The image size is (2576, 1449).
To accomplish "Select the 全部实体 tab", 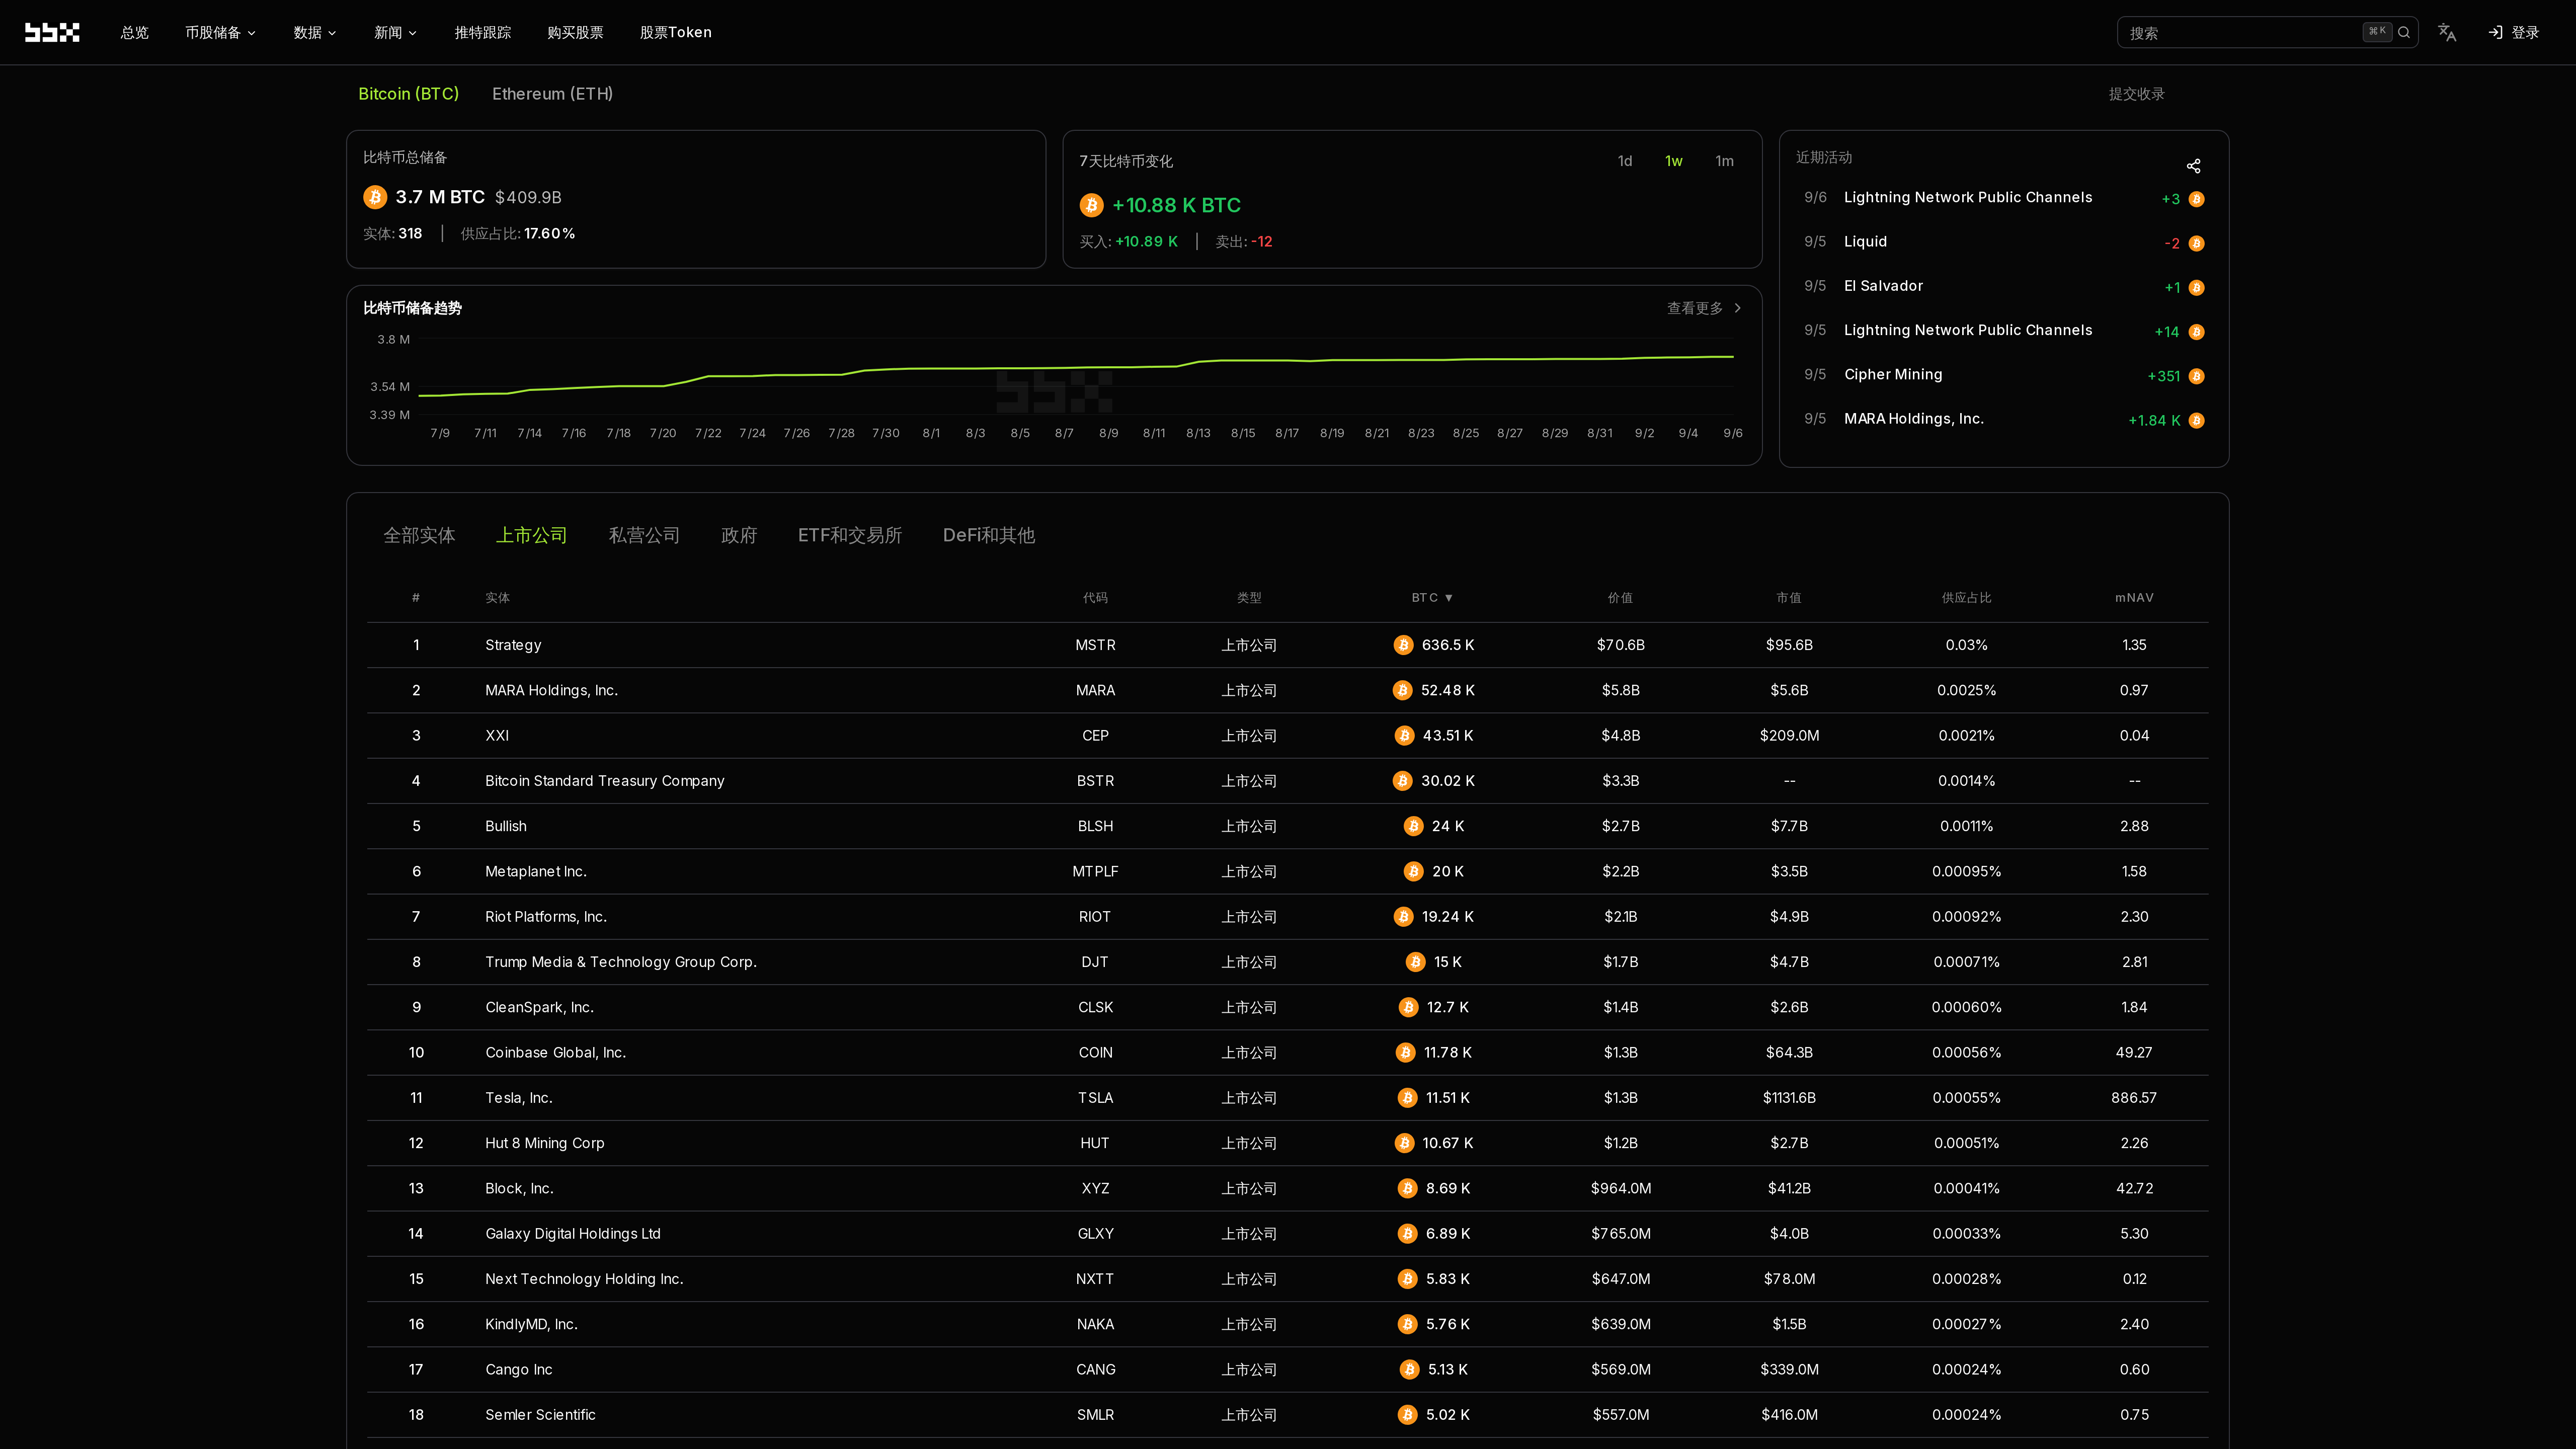I will coord(419,536).
